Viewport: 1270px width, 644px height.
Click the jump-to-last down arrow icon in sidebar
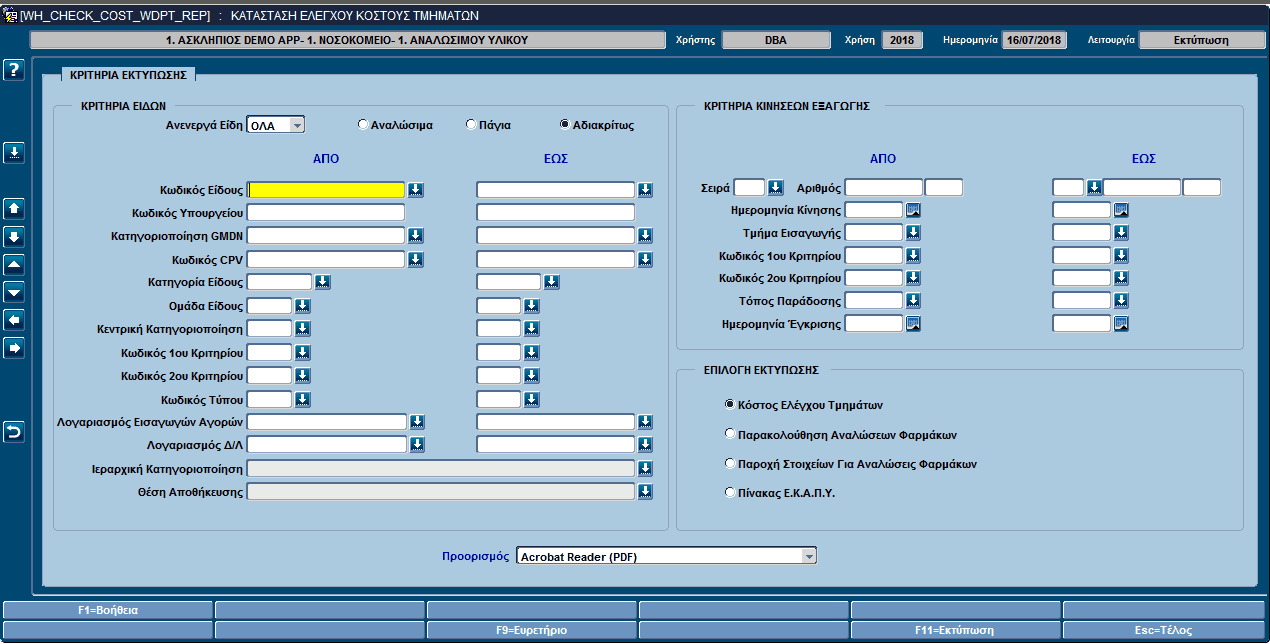tap(14, 237)
